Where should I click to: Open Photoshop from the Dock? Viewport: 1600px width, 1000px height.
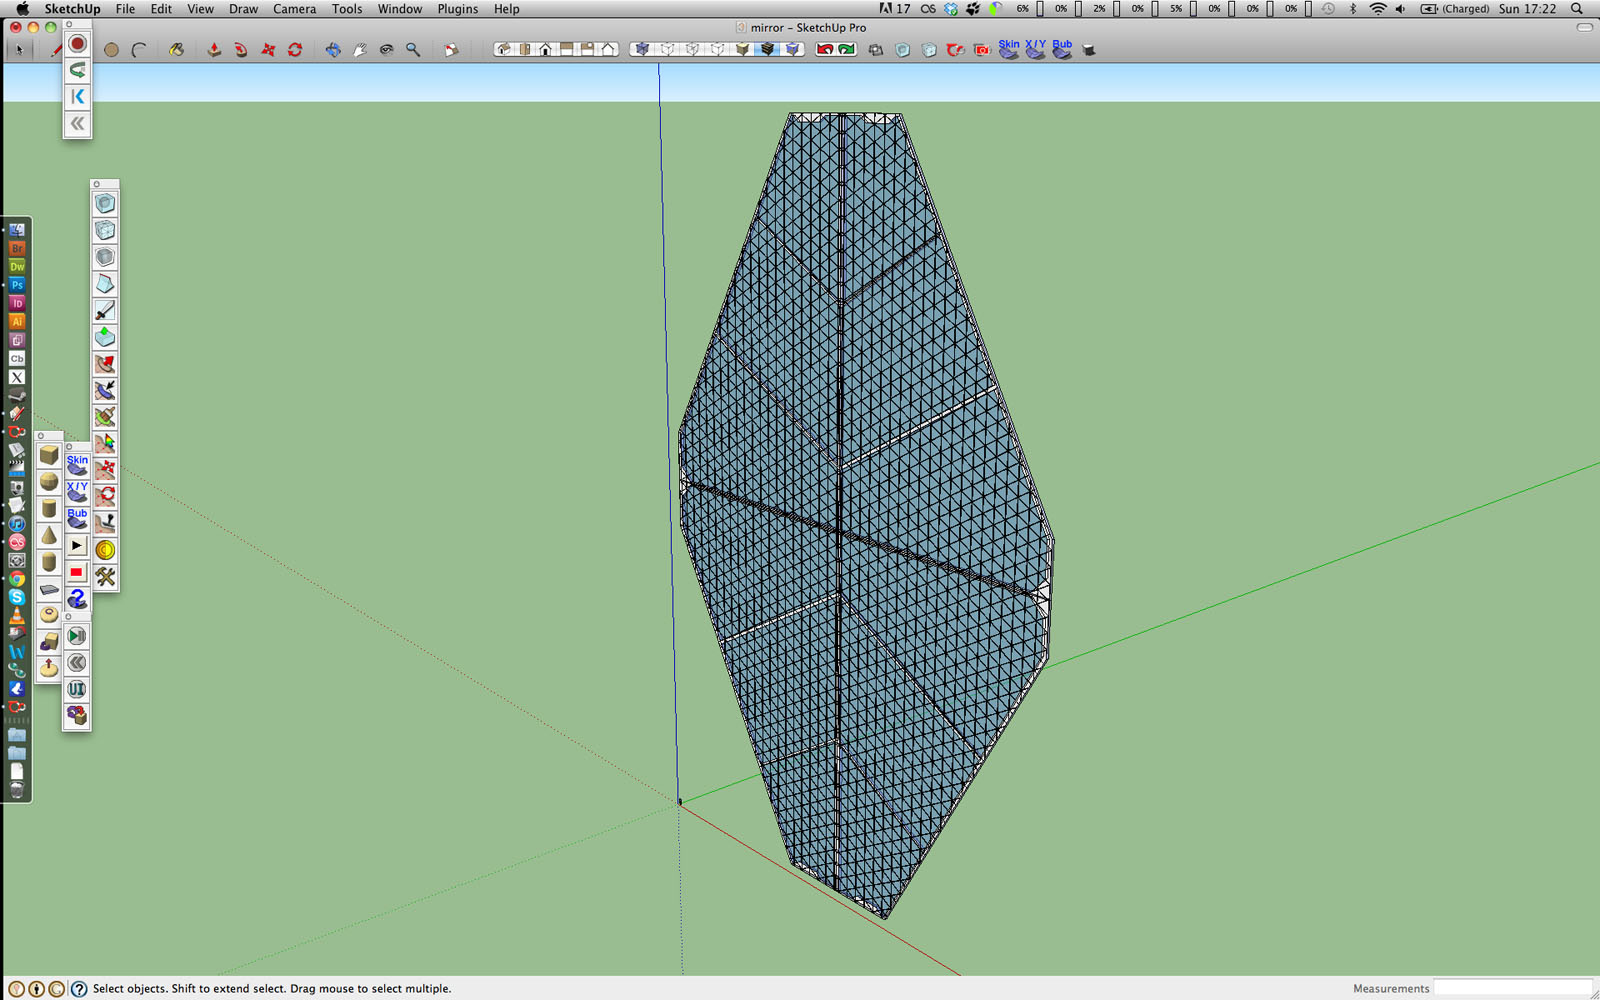click(17, 285)
